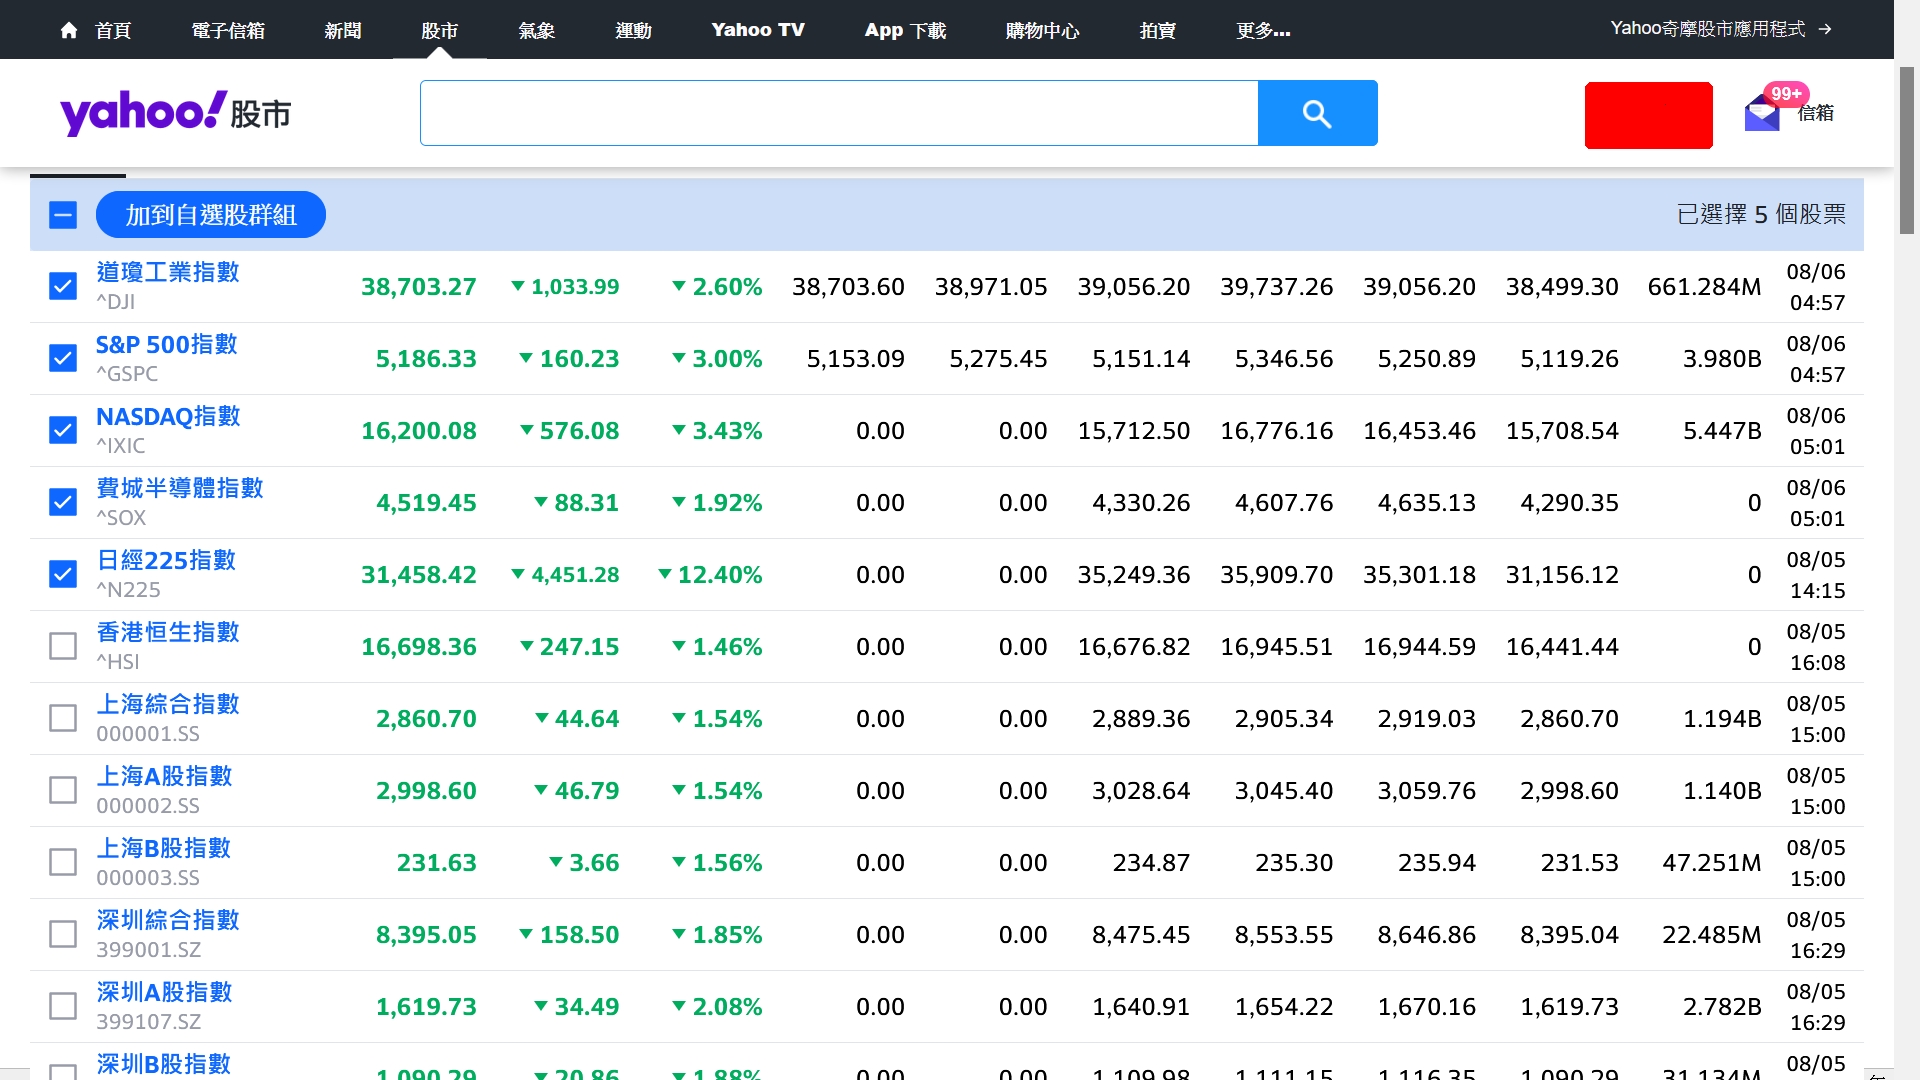Expand the 更多... menu
Screen dimensions: 1920x1080
click(1263, 30)
